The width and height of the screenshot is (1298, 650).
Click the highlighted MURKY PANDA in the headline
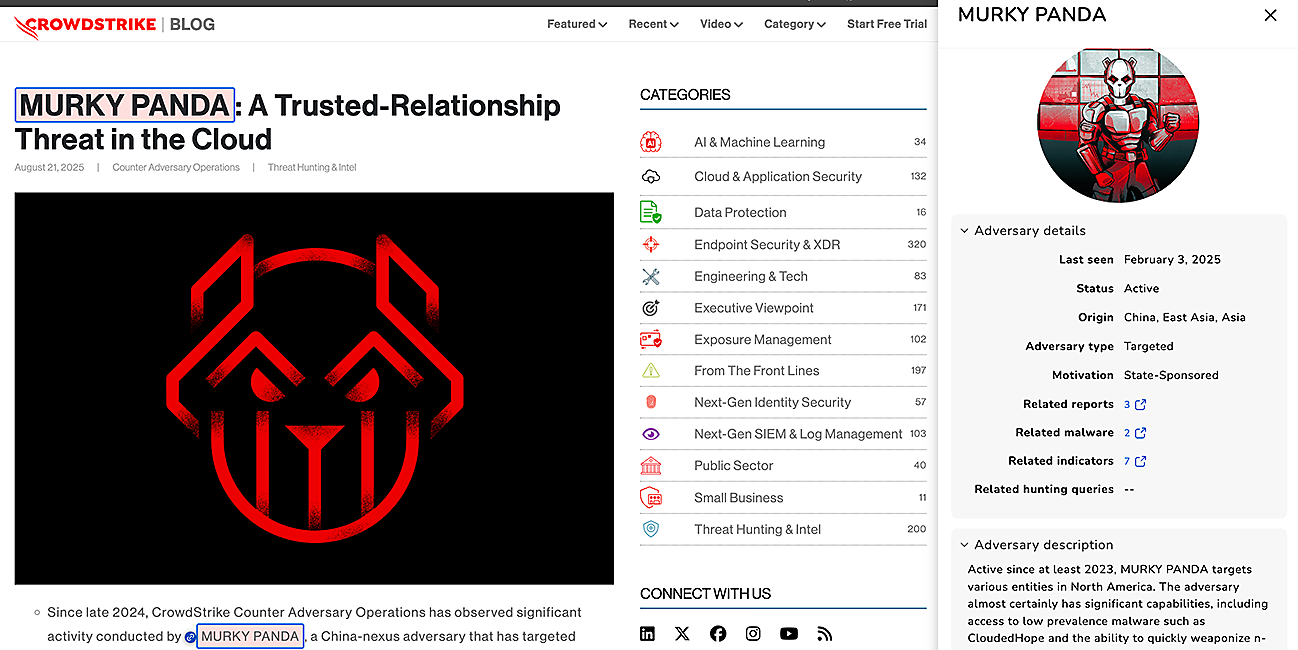(x=125, y=105)
